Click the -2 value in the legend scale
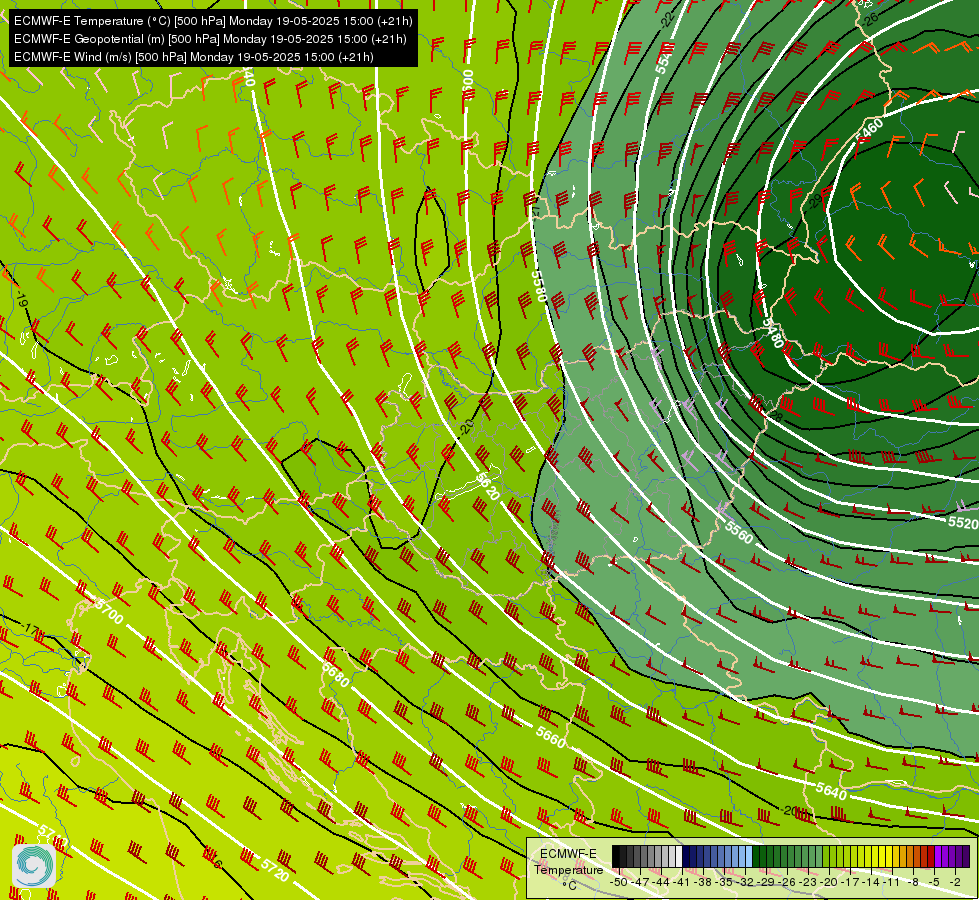The height and width of the screenshot is (900, 979). tap(955, 883)
